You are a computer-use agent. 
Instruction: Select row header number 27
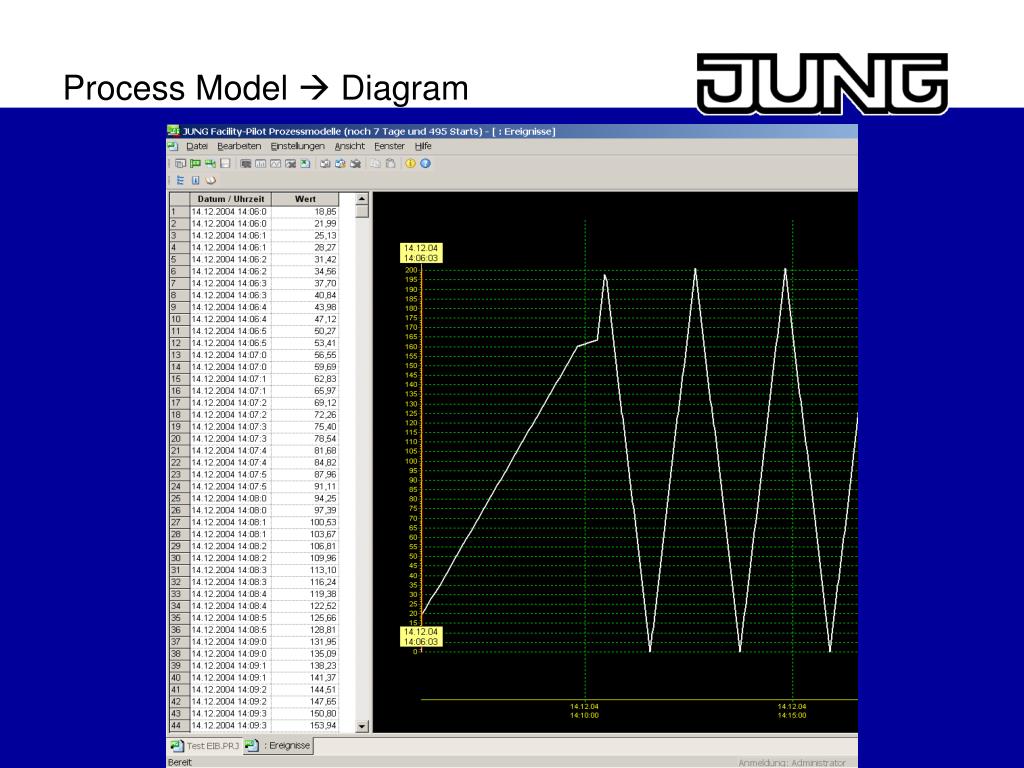(x=180, y=522)
